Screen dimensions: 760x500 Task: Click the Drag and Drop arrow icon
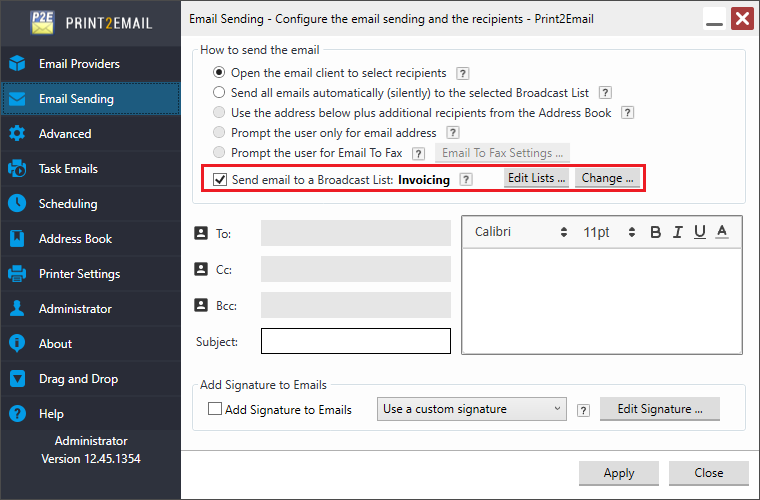pos(17,379)
